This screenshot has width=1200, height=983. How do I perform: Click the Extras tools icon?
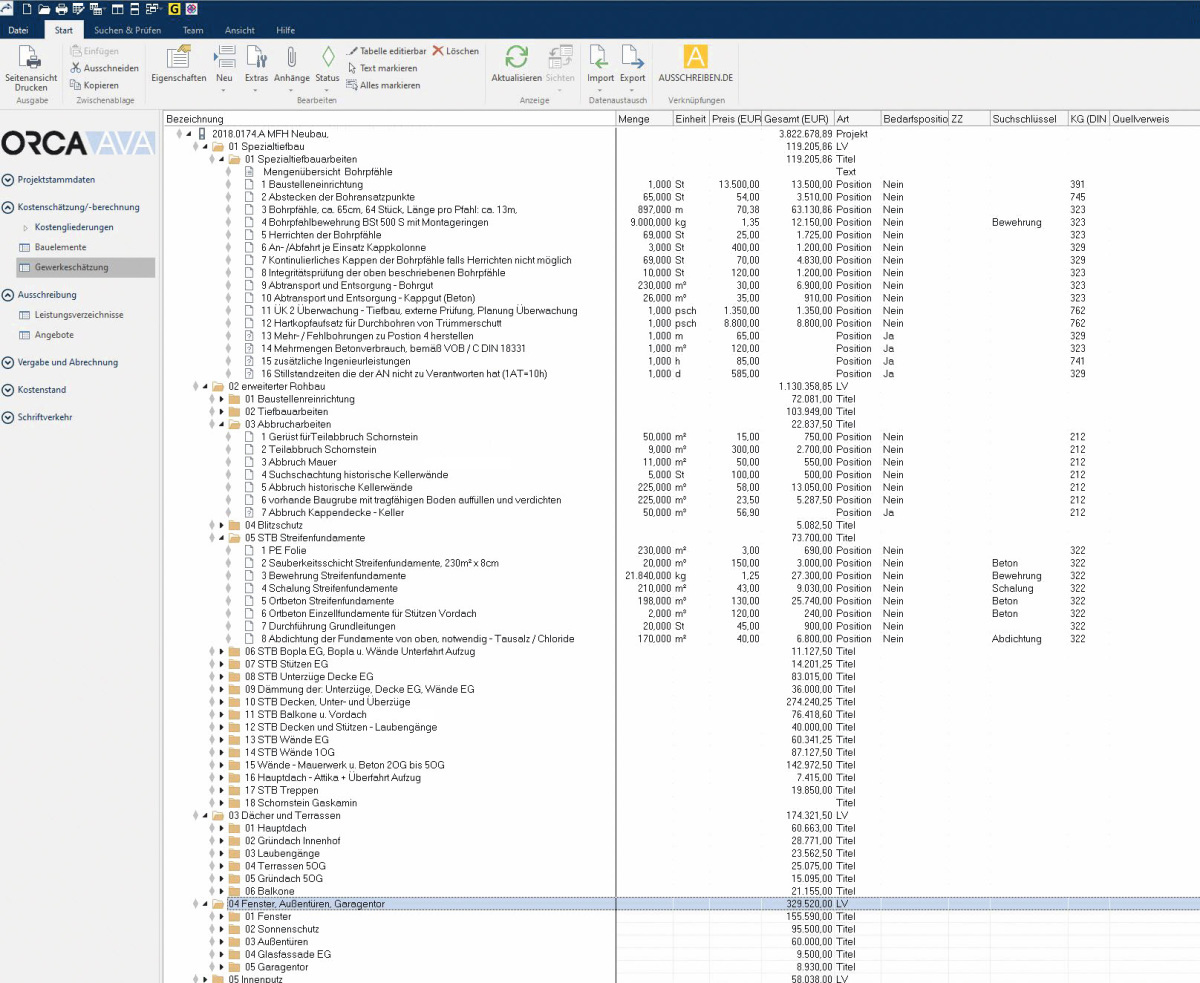(x=256, y=57)
